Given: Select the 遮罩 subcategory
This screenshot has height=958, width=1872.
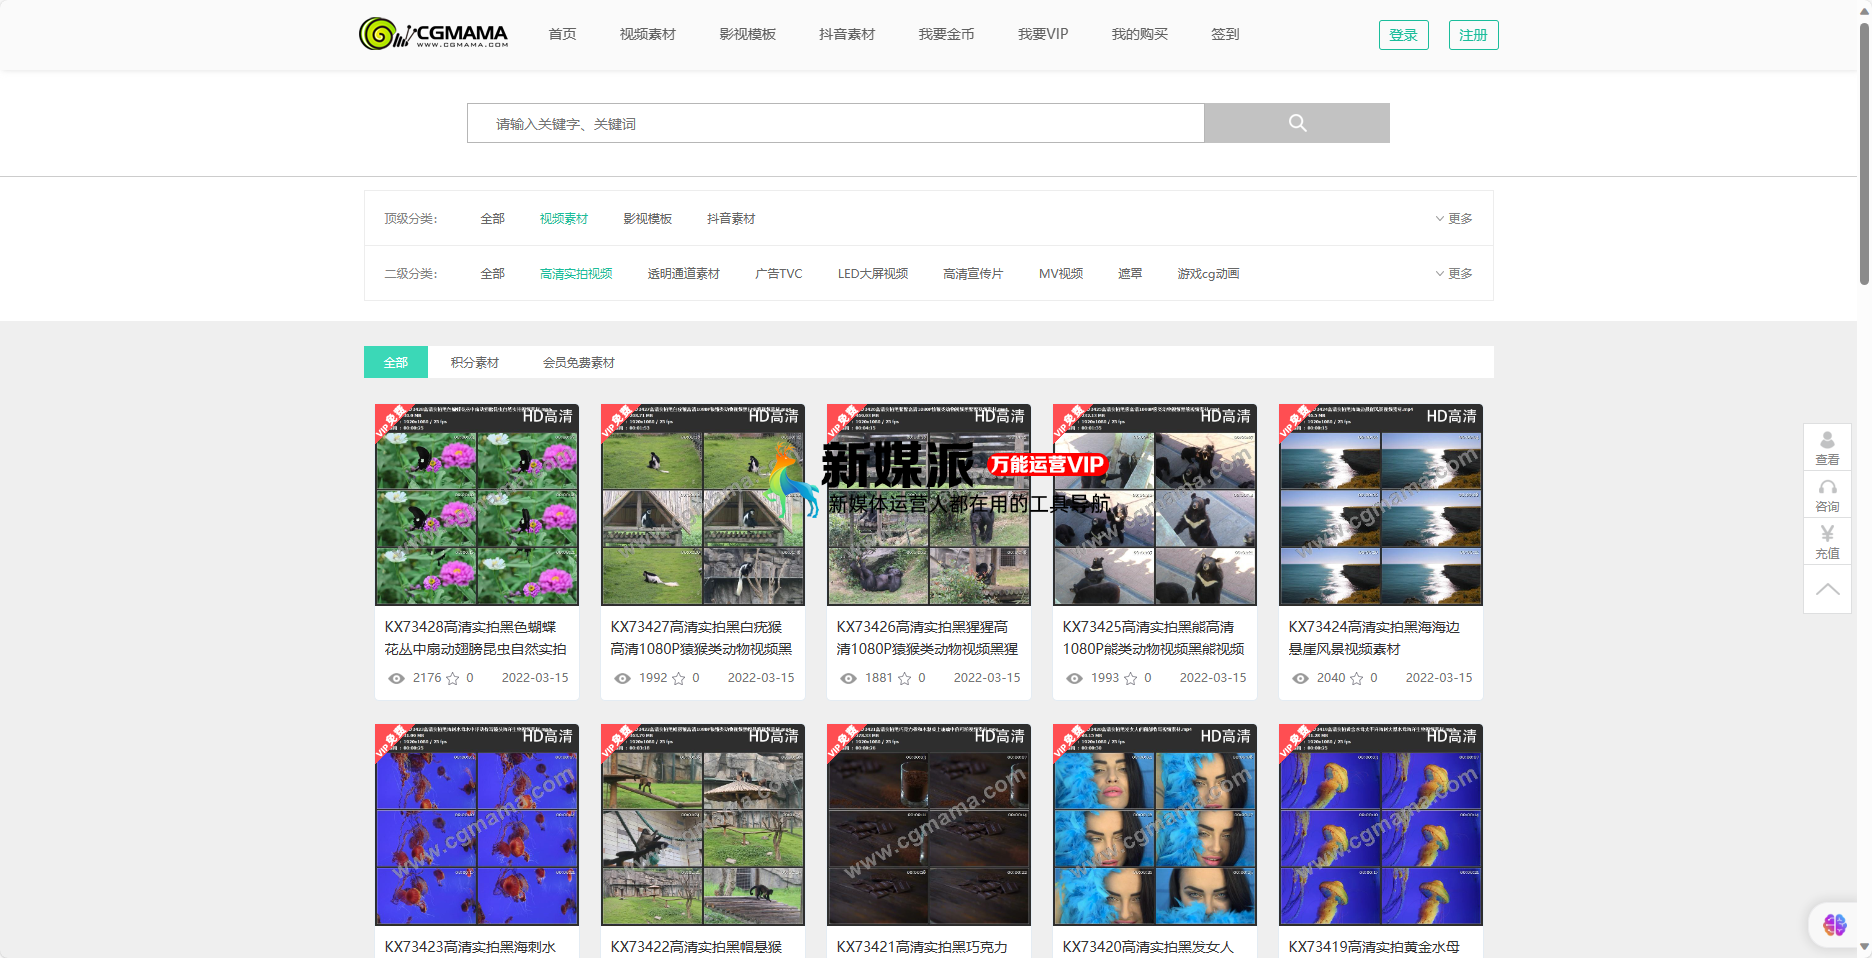Looking at the screenshot, I should (1130, 273).
